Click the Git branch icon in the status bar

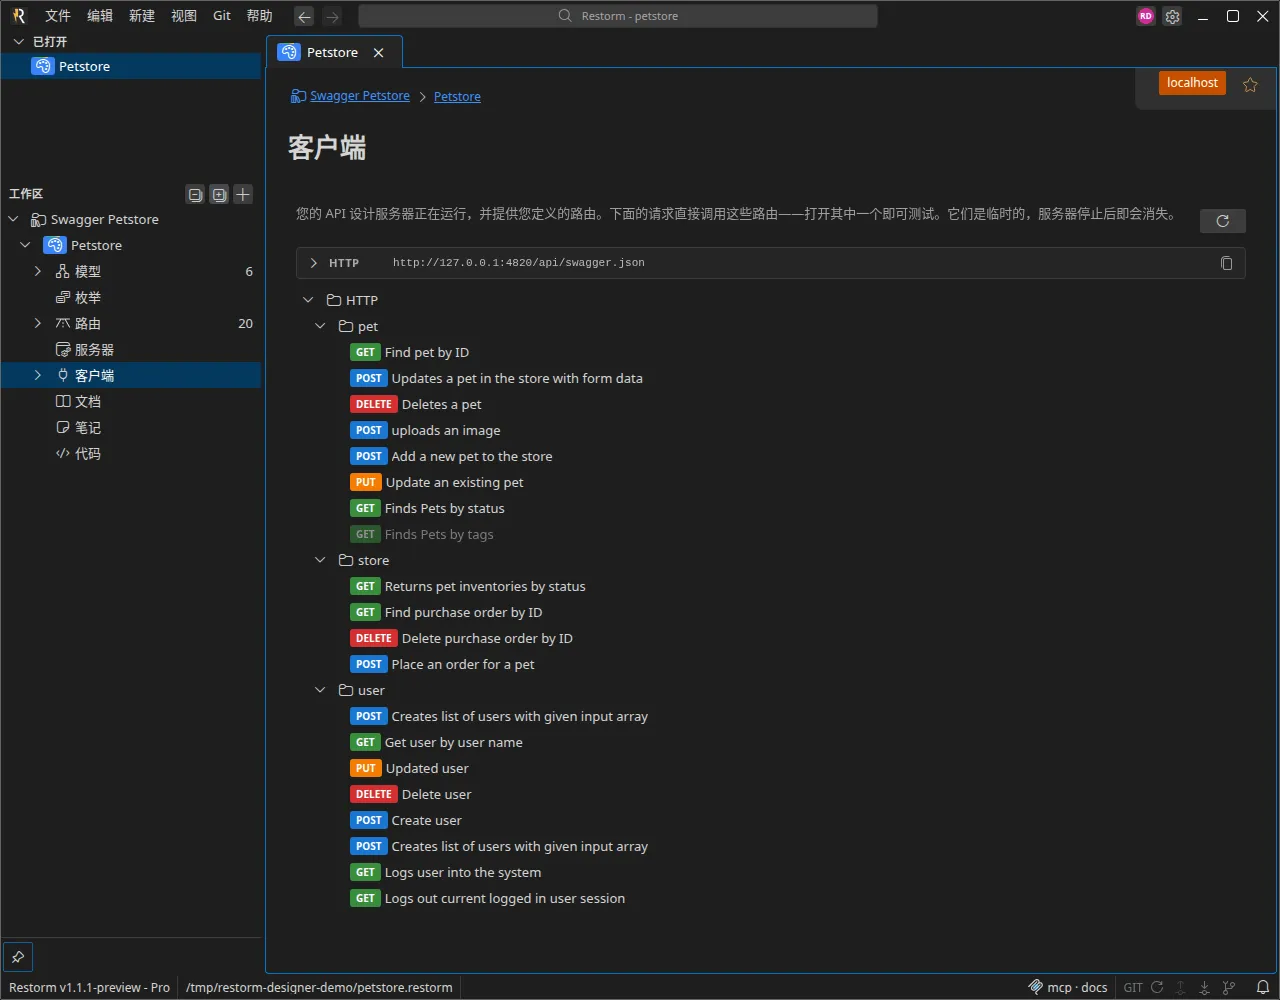[x=1229, y=987]
